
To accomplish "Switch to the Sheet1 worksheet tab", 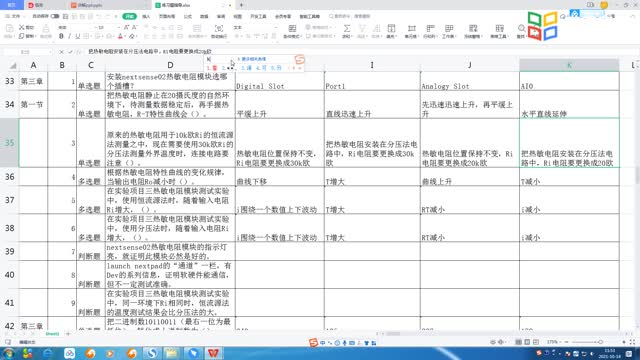I will click(x=52, y=334).
